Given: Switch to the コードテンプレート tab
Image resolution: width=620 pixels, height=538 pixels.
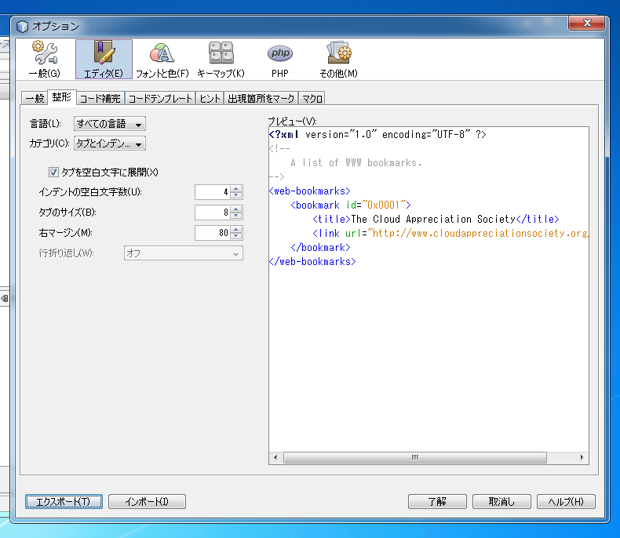Looking at the screenshot, I should coord(160,98).
